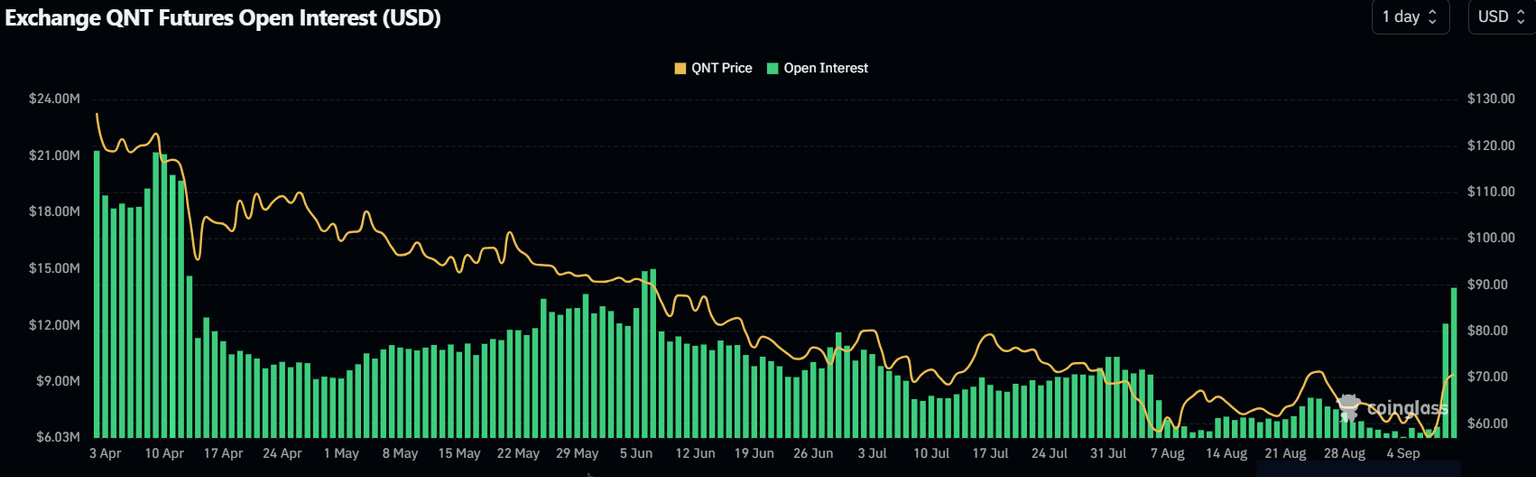Click the 3 Apr date label

[x=106, y=453]
